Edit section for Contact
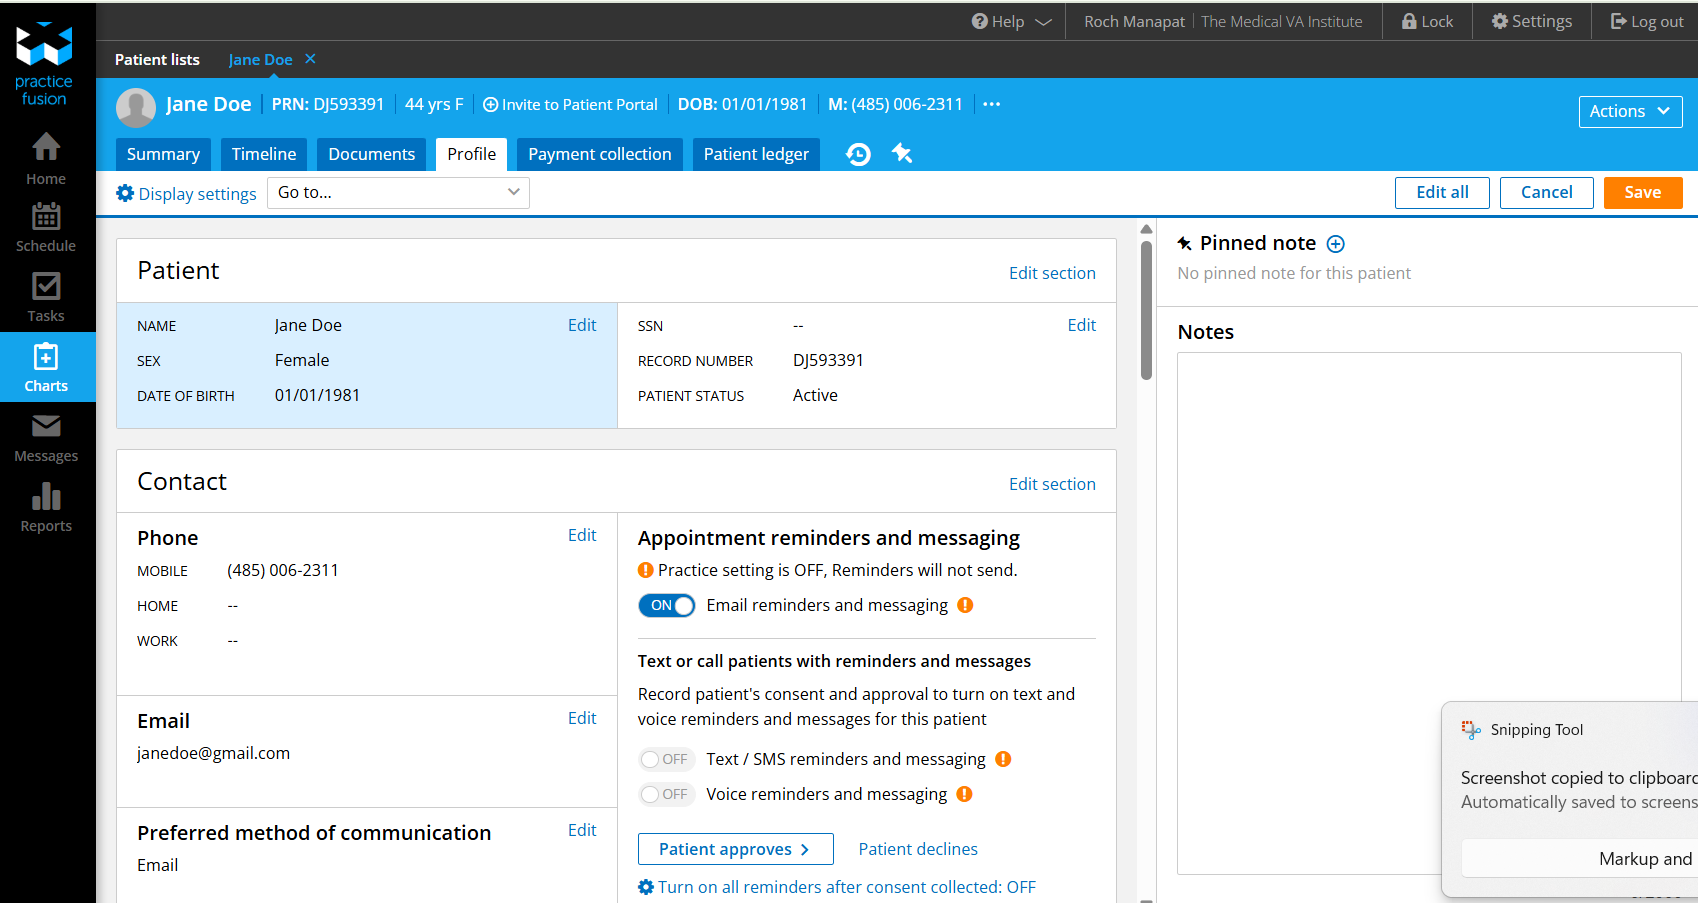1698x903 pixels. click(x=1052, y=484)
